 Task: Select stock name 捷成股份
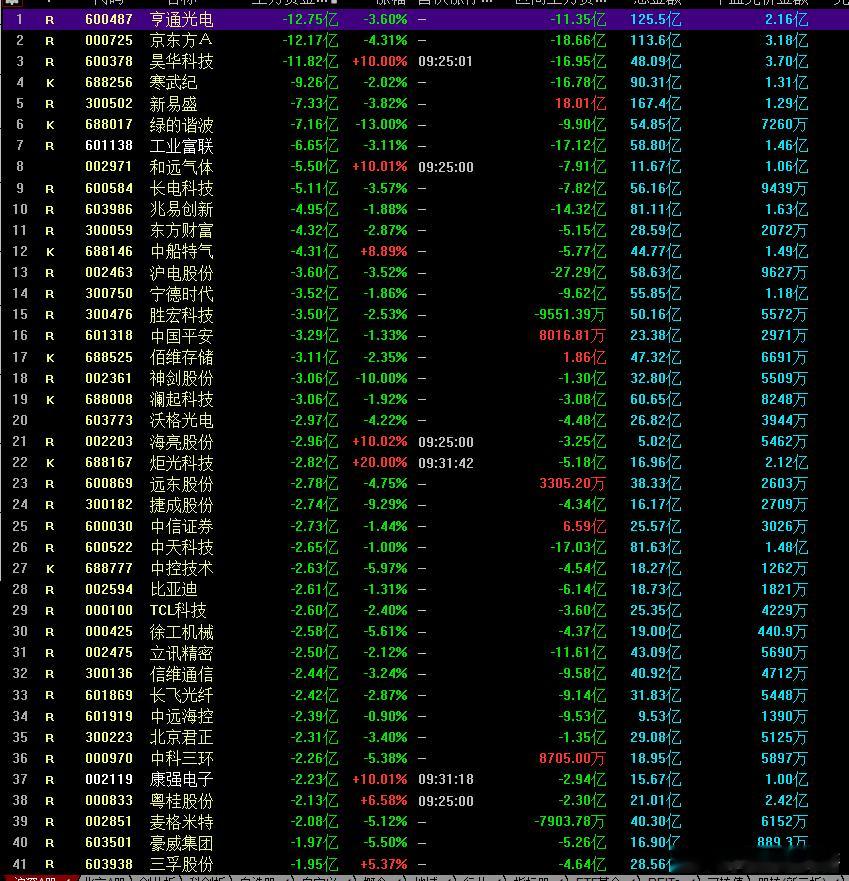pyautogui.click(x=181, y=505)
